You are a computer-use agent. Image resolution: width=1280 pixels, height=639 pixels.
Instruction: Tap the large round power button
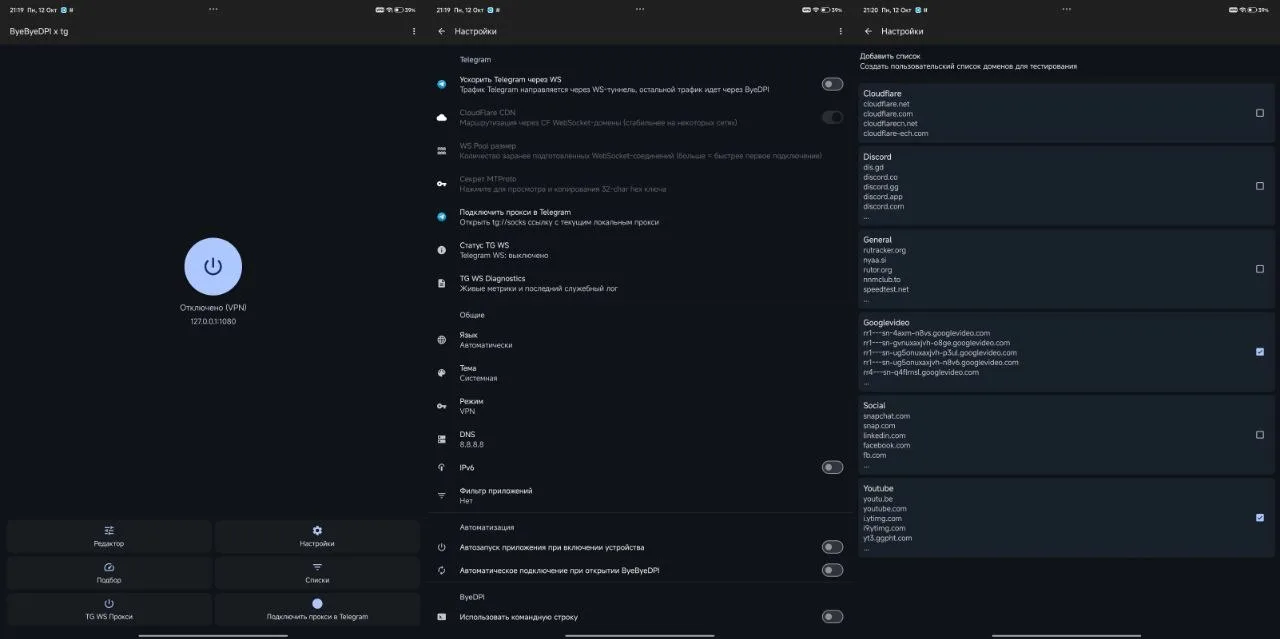[x=213, y=266]
